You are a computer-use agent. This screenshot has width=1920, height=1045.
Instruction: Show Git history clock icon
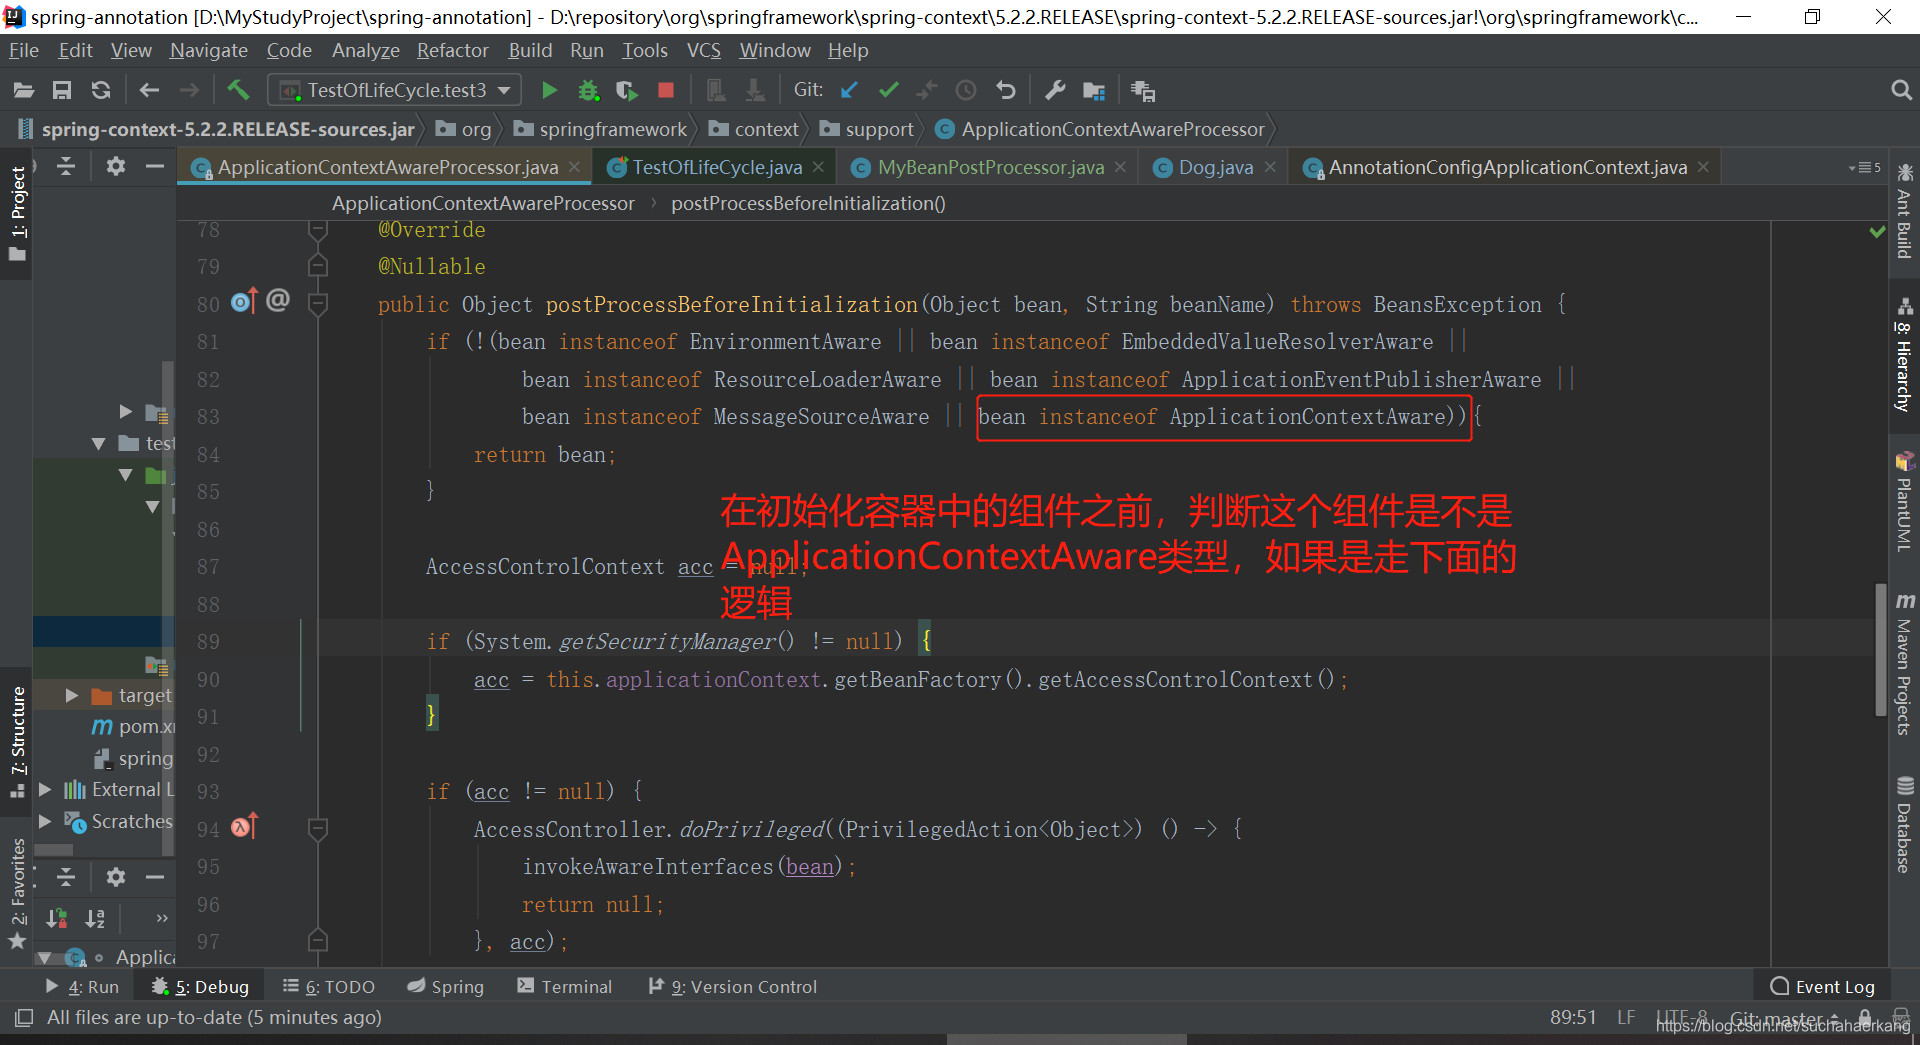(x=966, y=91)
